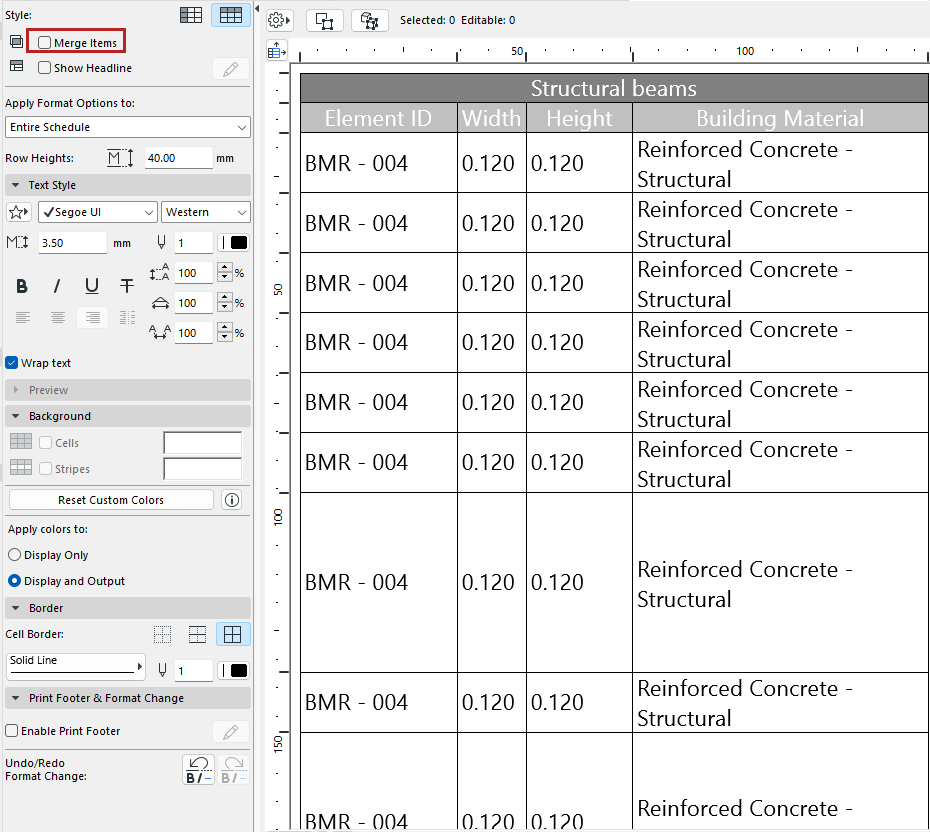930x832 pixels.
Task: Open the Segoe UI font dropdown
Action: coord(98,212)
